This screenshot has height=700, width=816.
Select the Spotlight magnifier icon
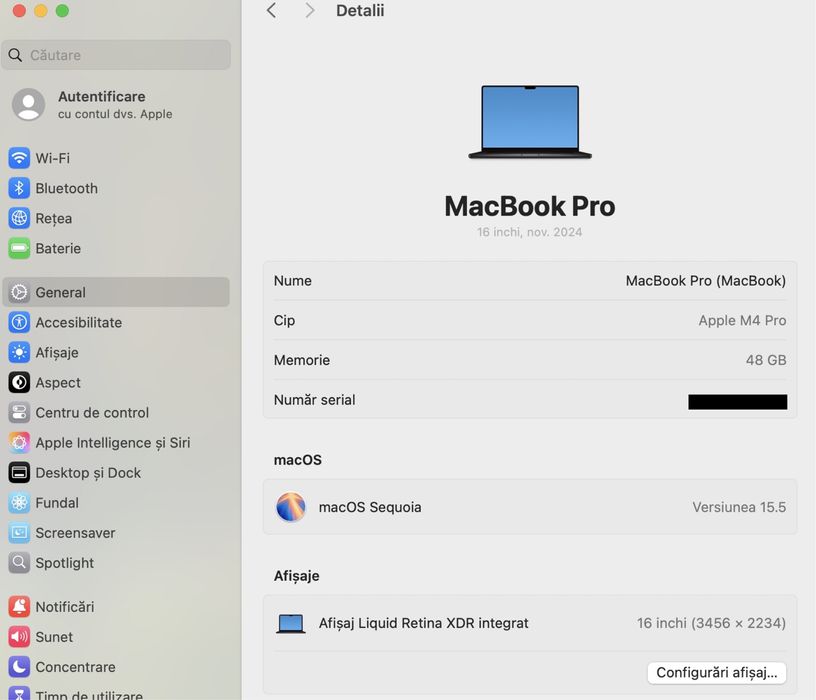19,563
